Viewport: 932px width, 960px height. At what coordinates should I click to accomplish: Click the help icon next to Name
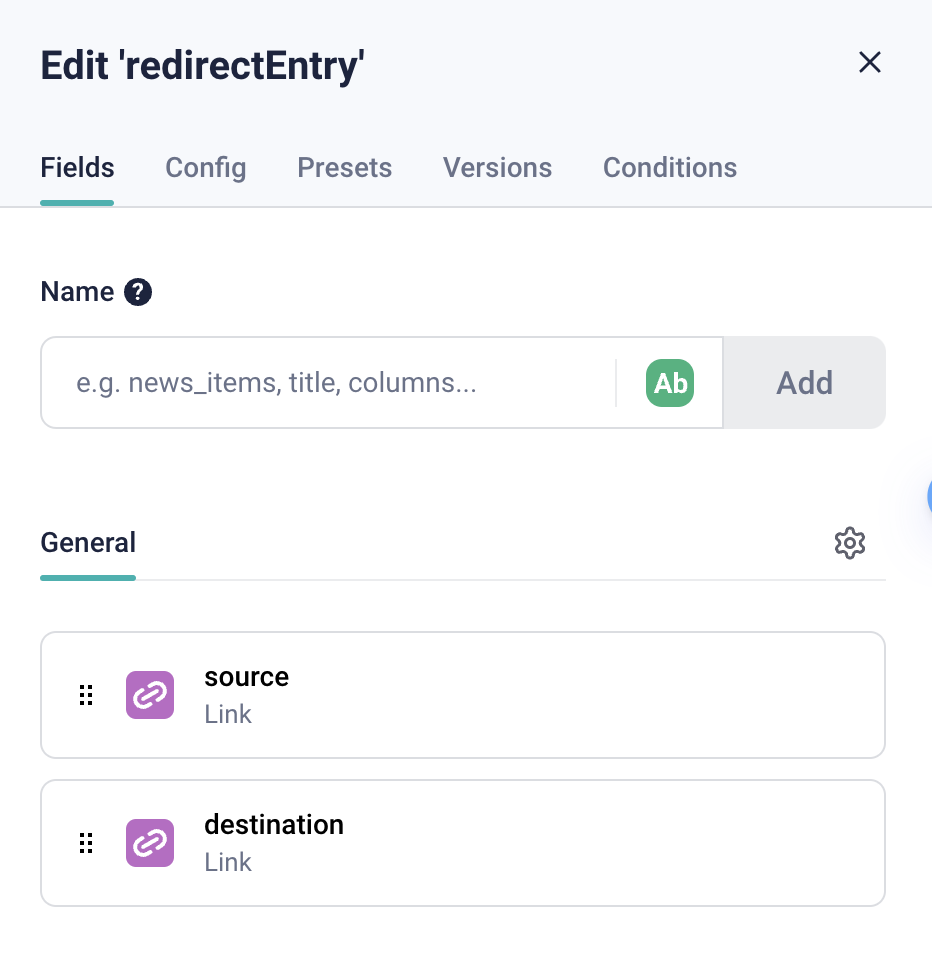click(137, 291)
